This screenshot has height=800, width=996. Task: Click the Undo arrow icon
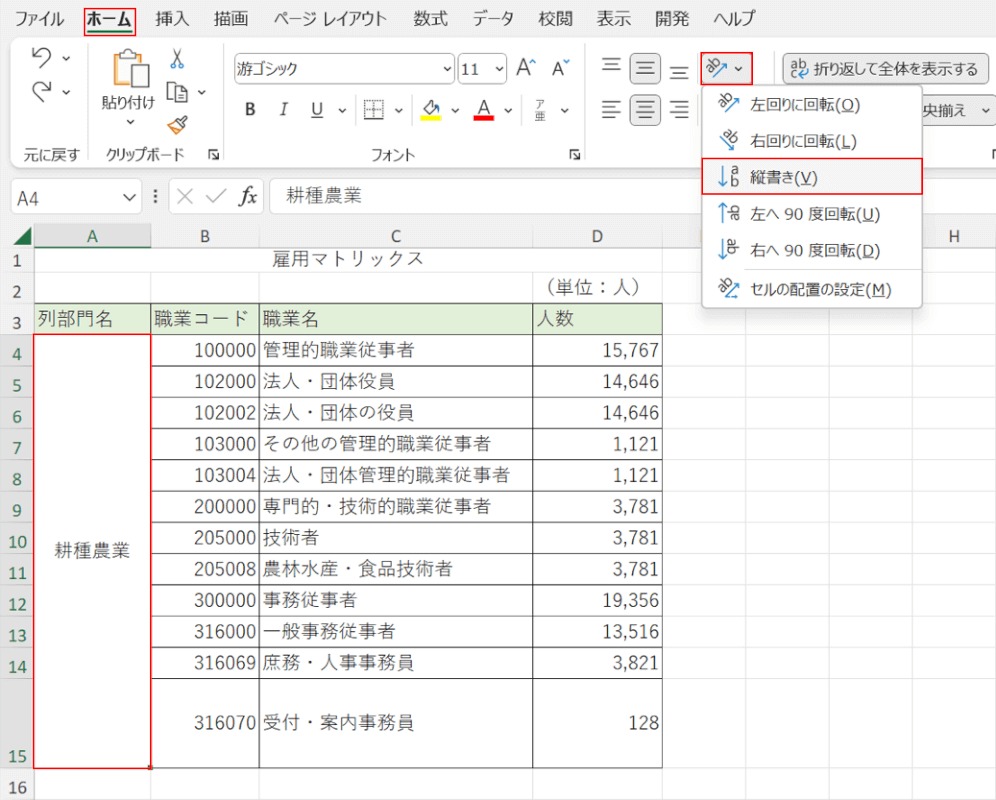point(42,58)
